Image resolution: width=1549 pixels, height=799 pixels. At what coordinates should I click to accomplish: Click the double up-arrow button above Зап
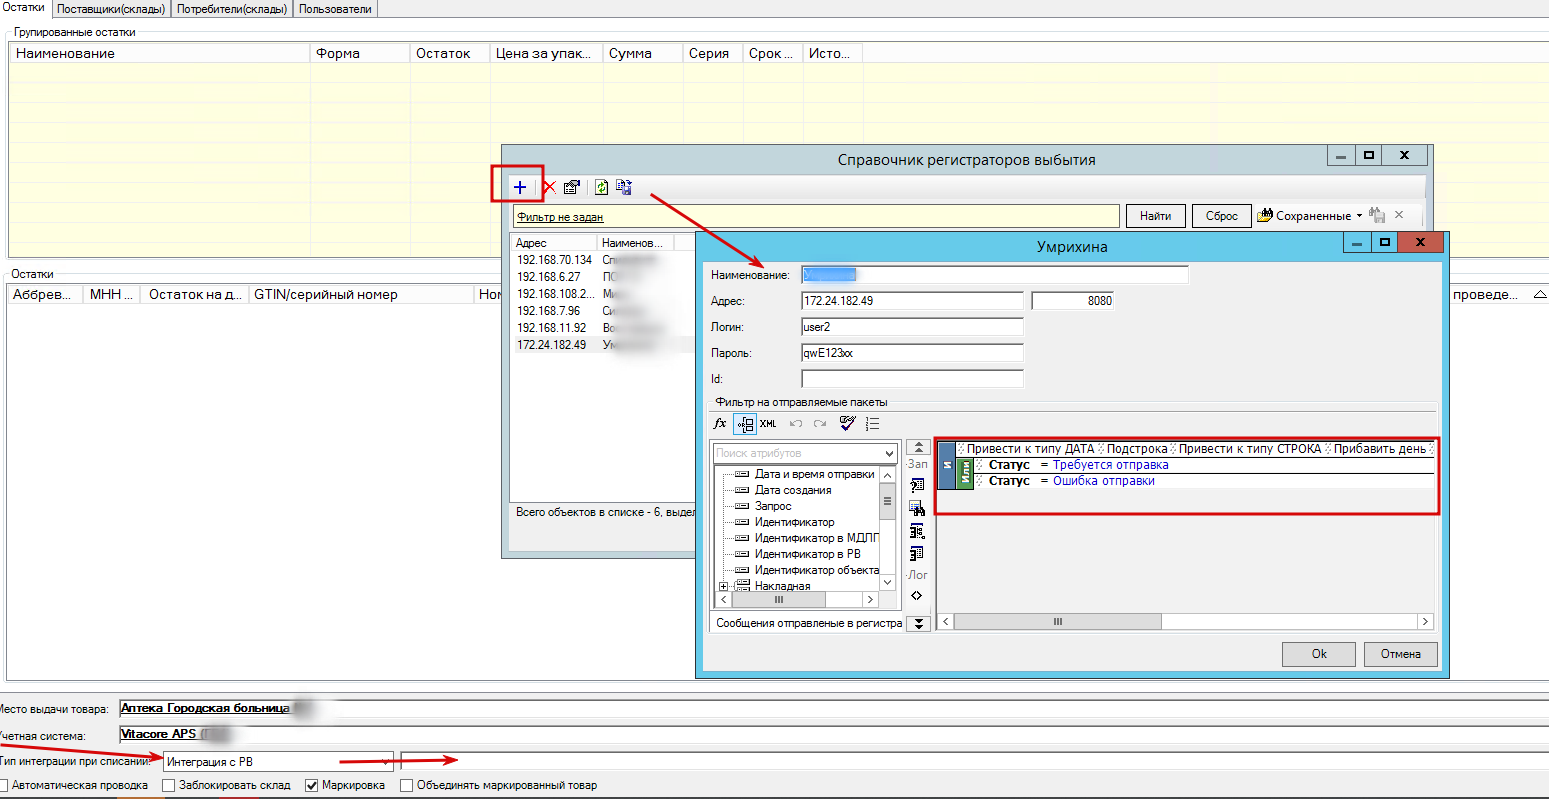point(918,447)
